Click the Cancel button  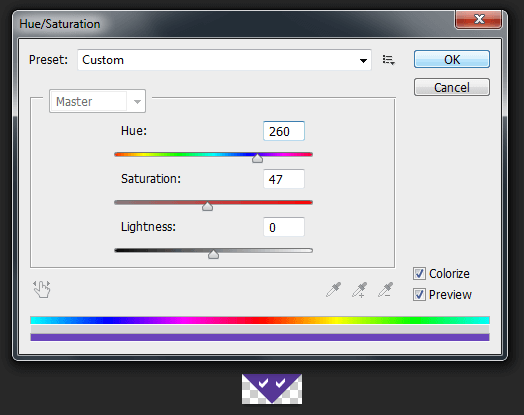(452, 88)
